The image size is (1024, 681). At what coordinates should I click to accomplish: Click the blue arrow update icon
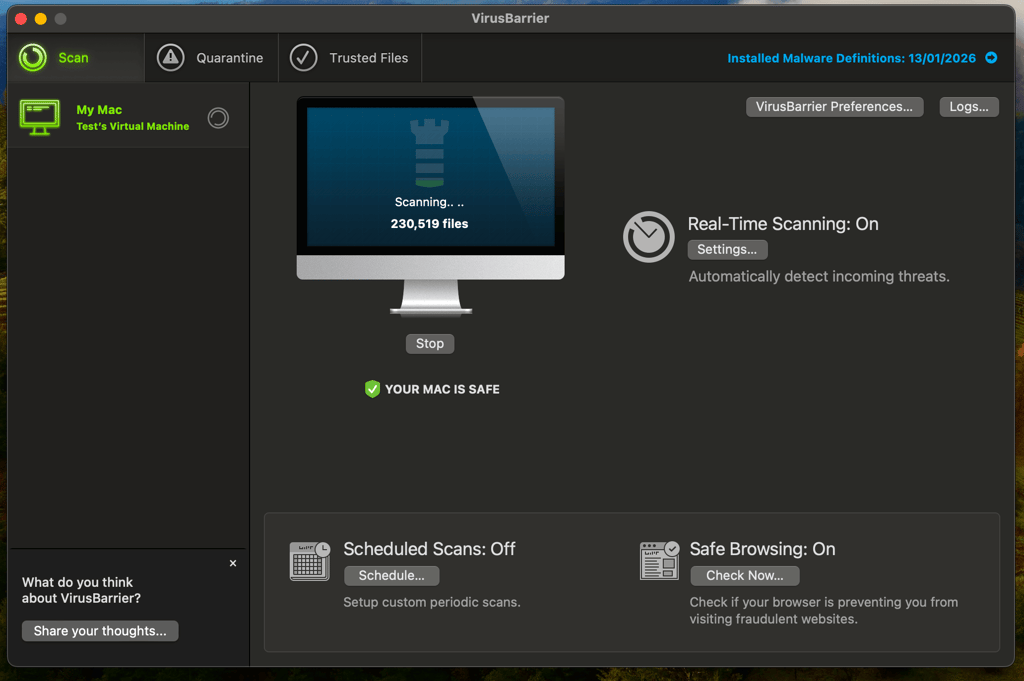pos(991,57)
